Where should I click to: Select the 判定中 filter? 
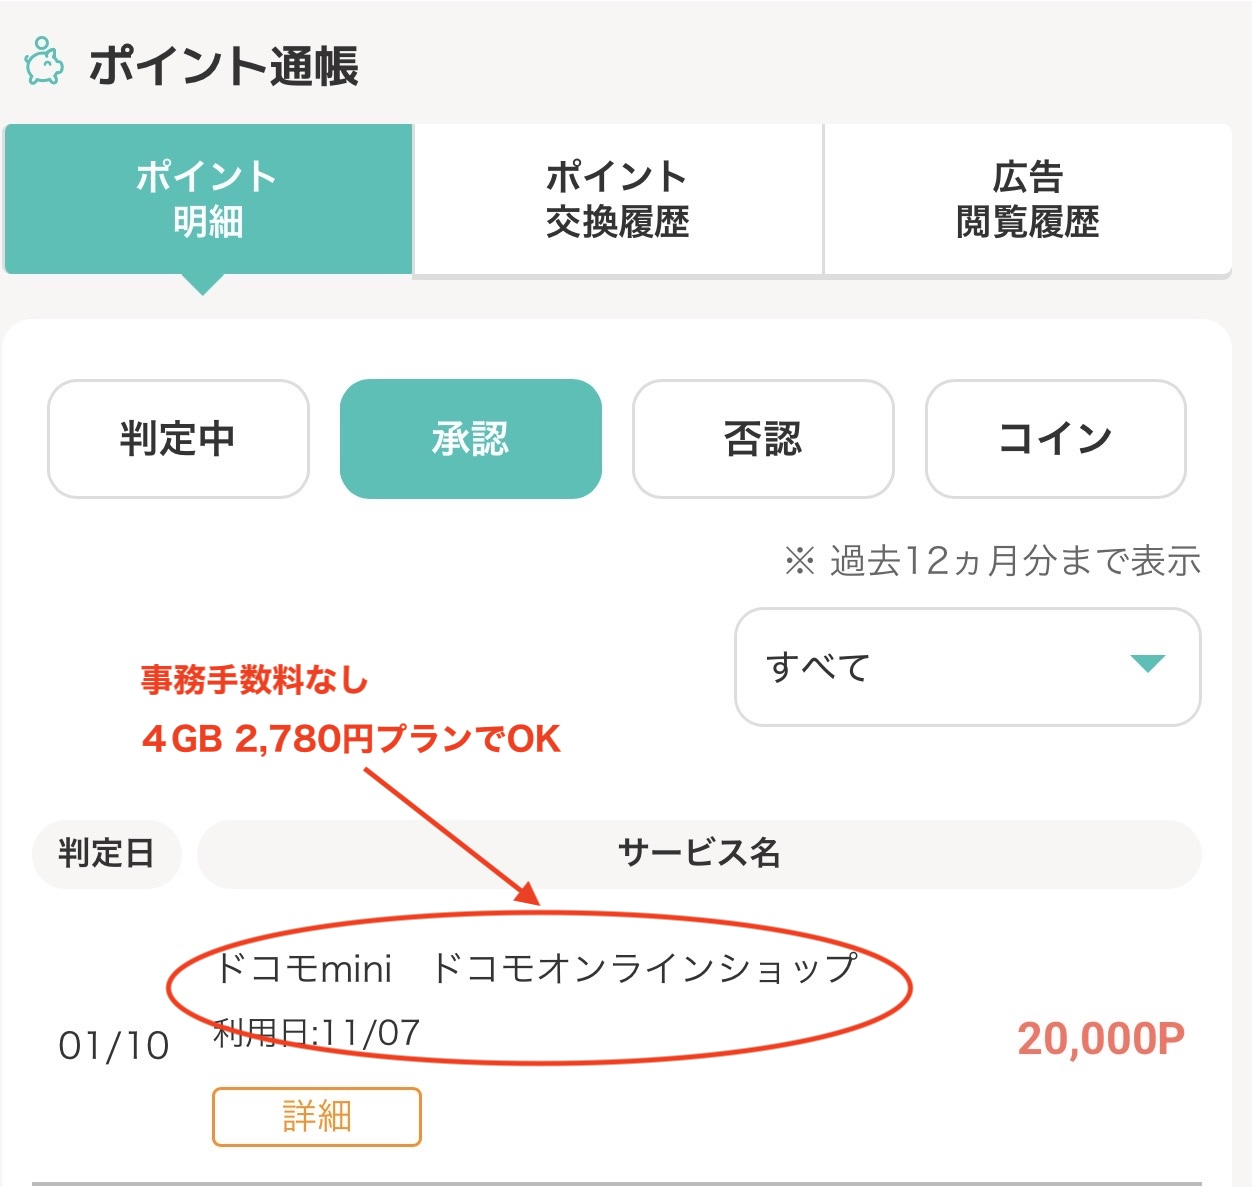pyautogui.click(x=178, y=440)
